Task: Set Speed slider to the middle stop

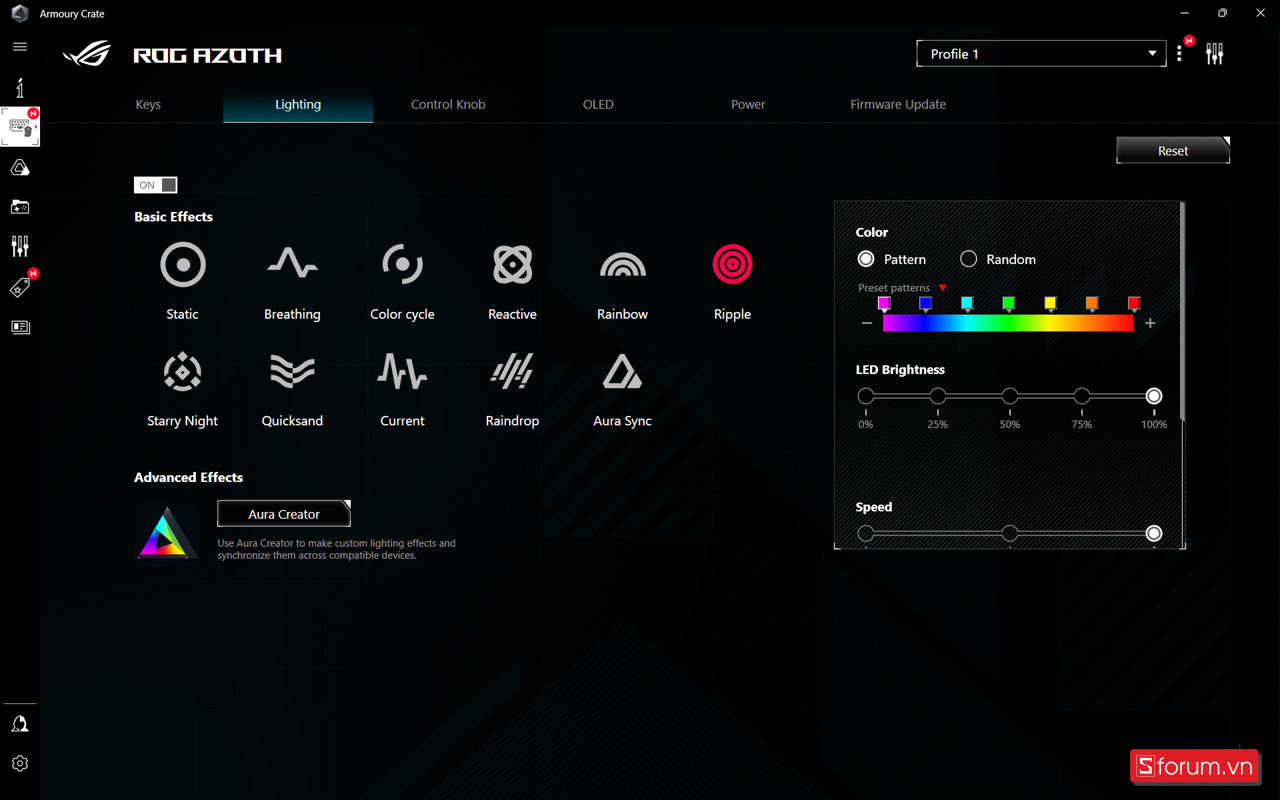Action: coord(1010,533)
